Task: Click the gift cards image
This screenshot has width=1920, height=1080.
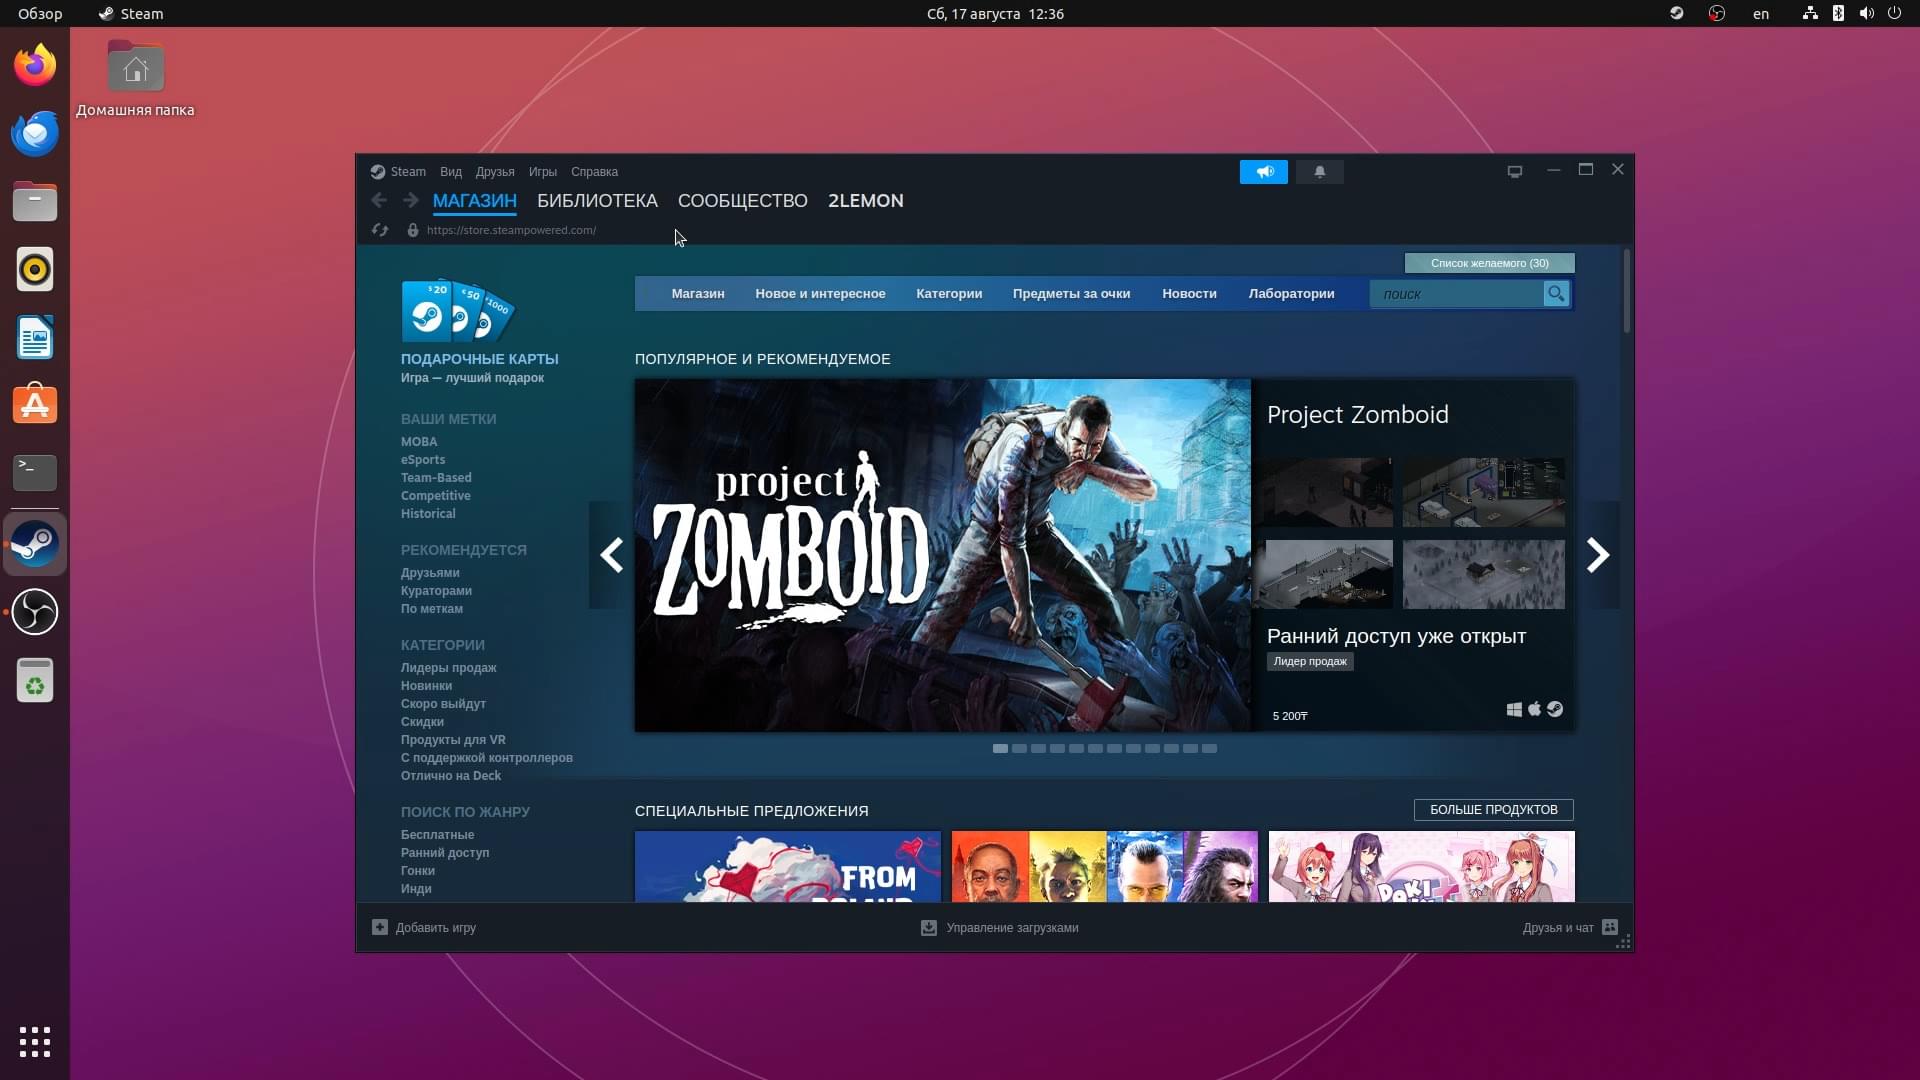Action: (x=458, y=311)
